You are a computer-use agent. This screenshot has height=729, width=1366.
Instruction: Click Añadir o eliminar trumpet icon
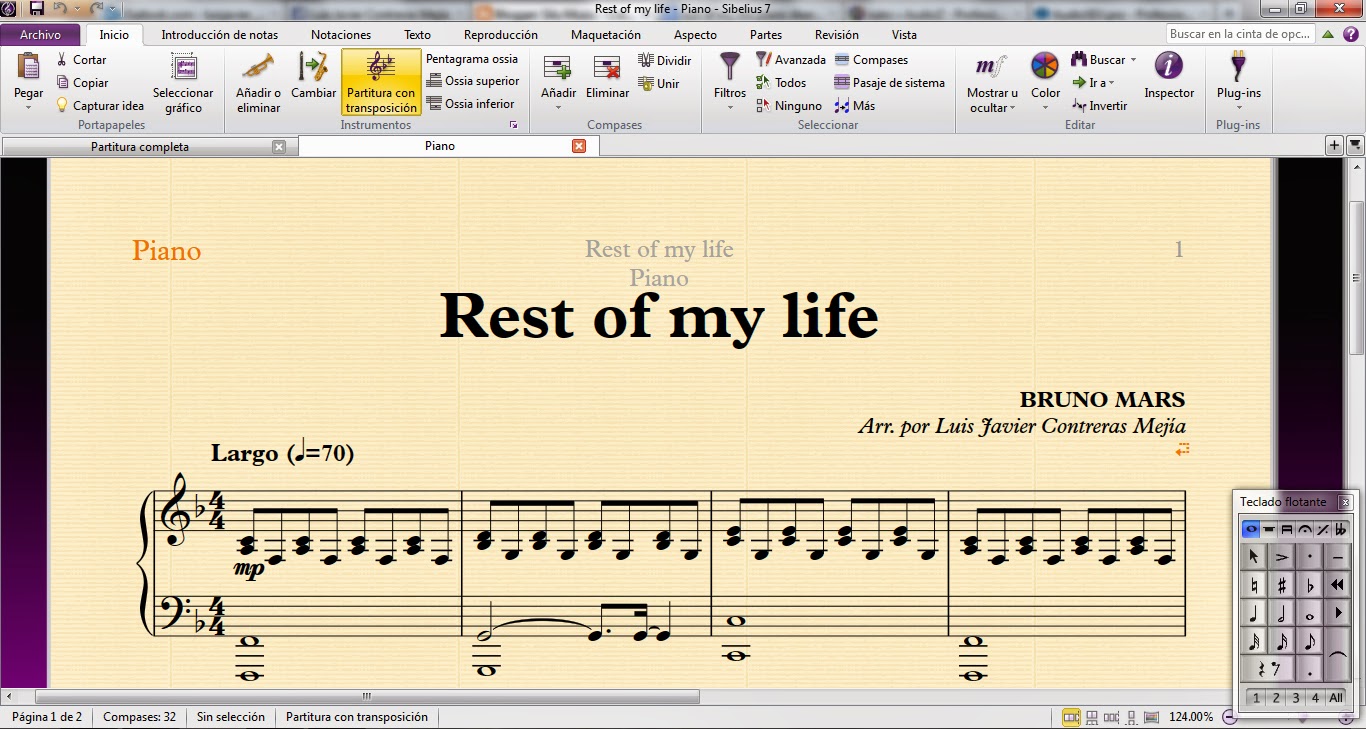point(258,66)
